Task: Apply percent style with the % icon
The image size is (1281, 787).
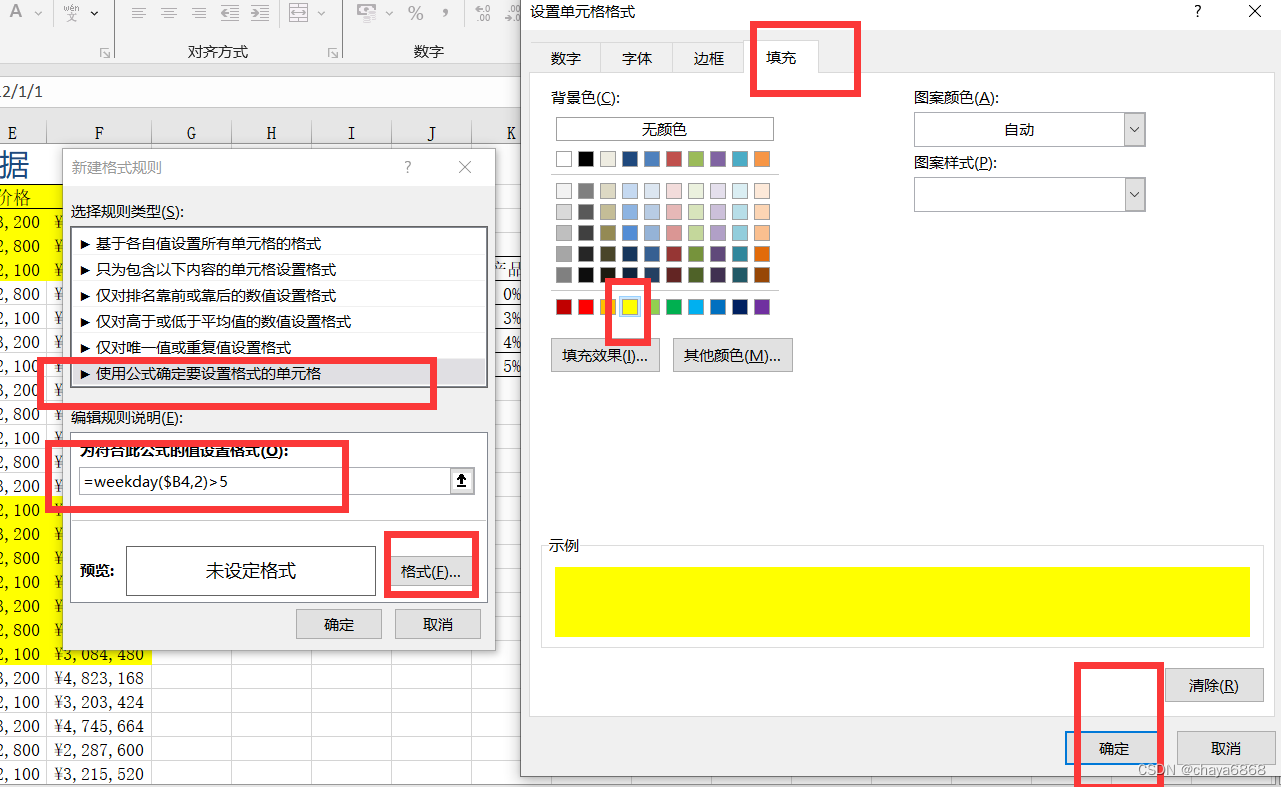Action: point(415,14)
